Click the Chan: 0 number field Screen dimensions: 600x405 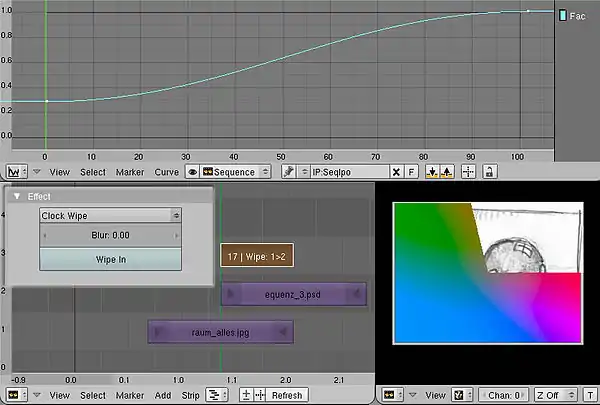coord(504,395)
